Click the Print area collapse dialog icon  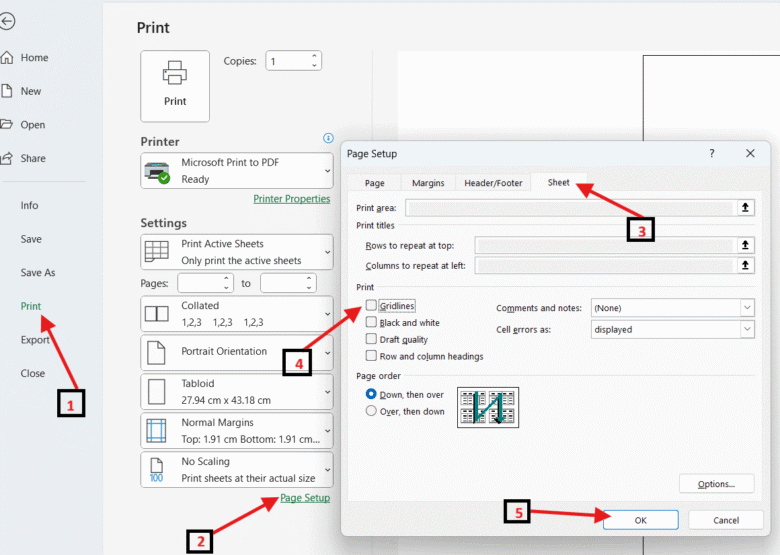745,207
